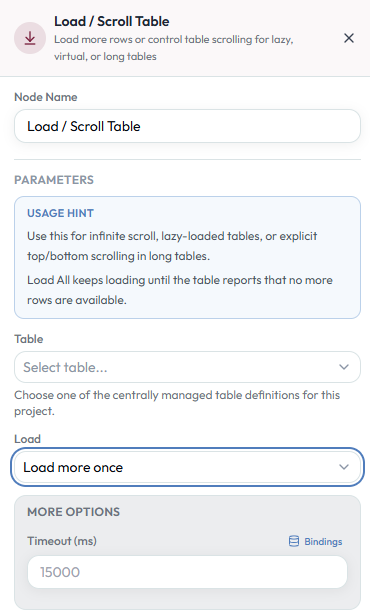
Task: Click the "USAGE HINT" heading text
Action: (x=60, y=213)
